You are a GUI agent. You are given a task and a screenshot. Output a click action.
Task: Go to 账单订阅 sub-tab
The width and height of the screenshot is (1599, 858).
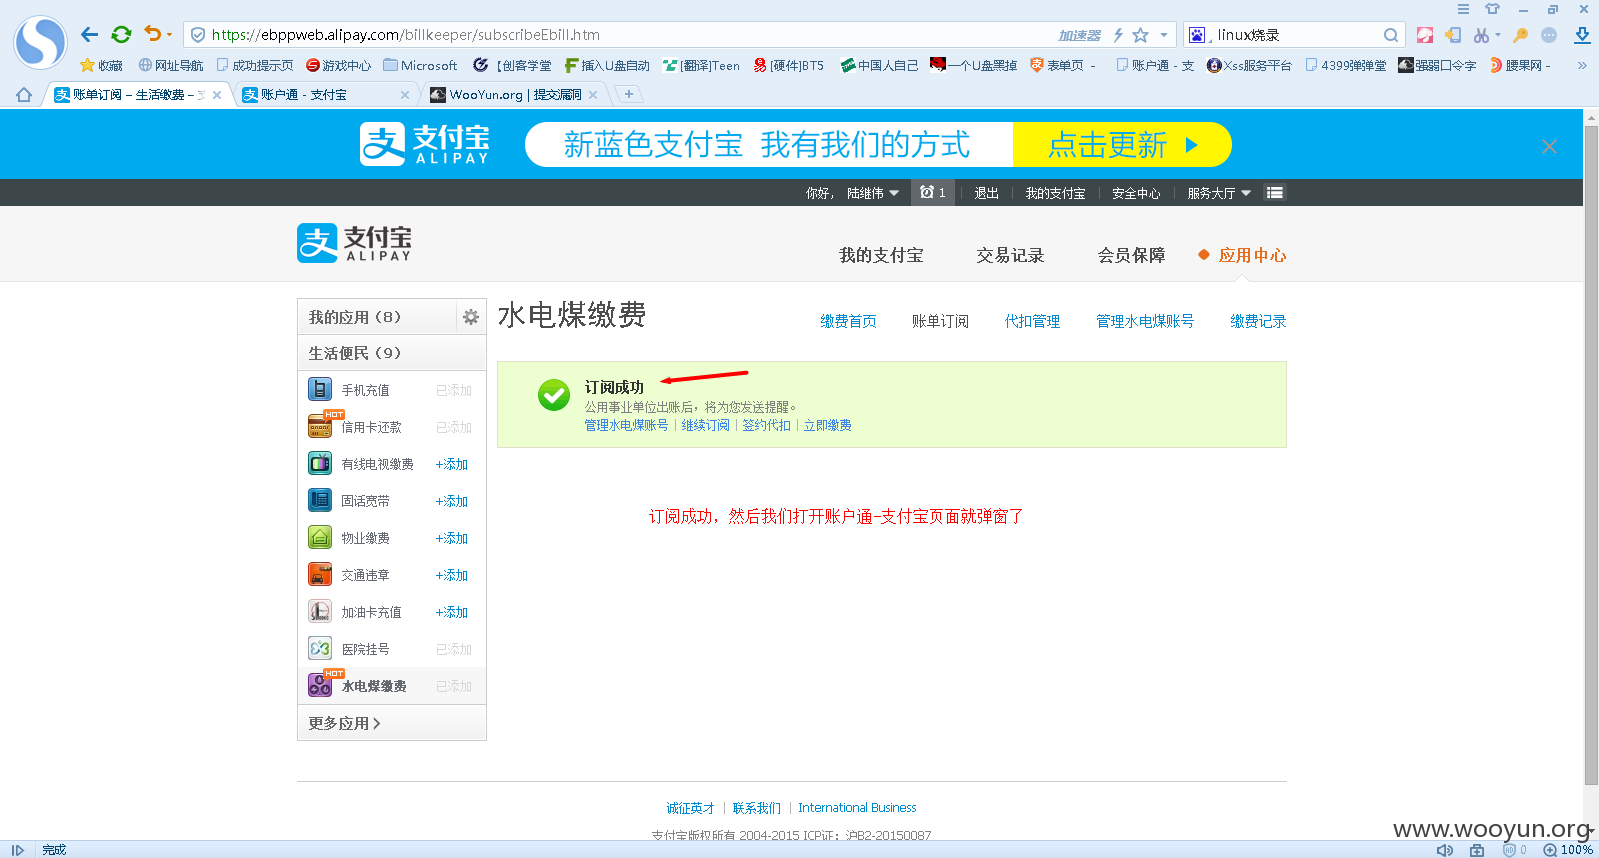point(940,321)
